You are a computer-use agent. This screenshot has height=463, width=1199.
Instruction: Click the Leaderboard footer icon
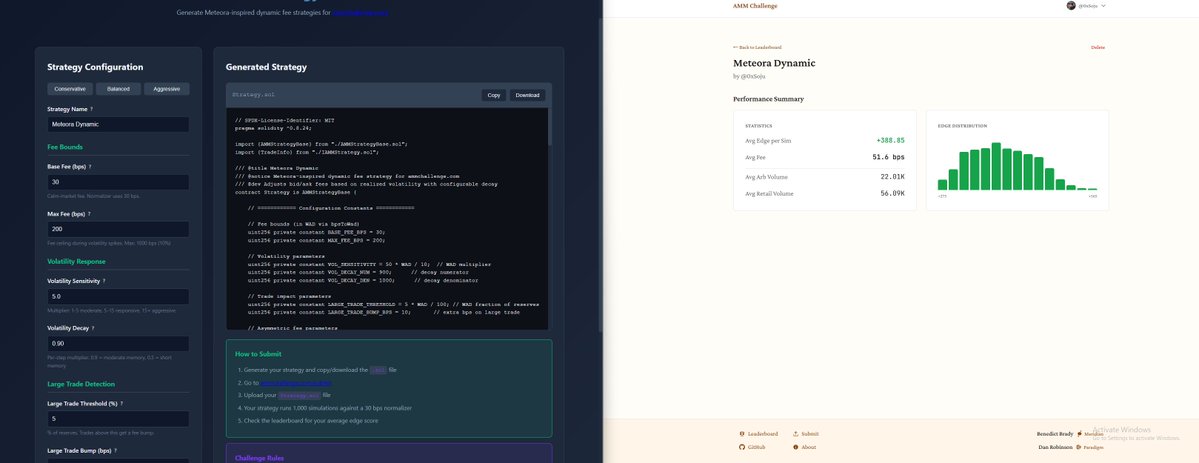[x=742, y=434]
